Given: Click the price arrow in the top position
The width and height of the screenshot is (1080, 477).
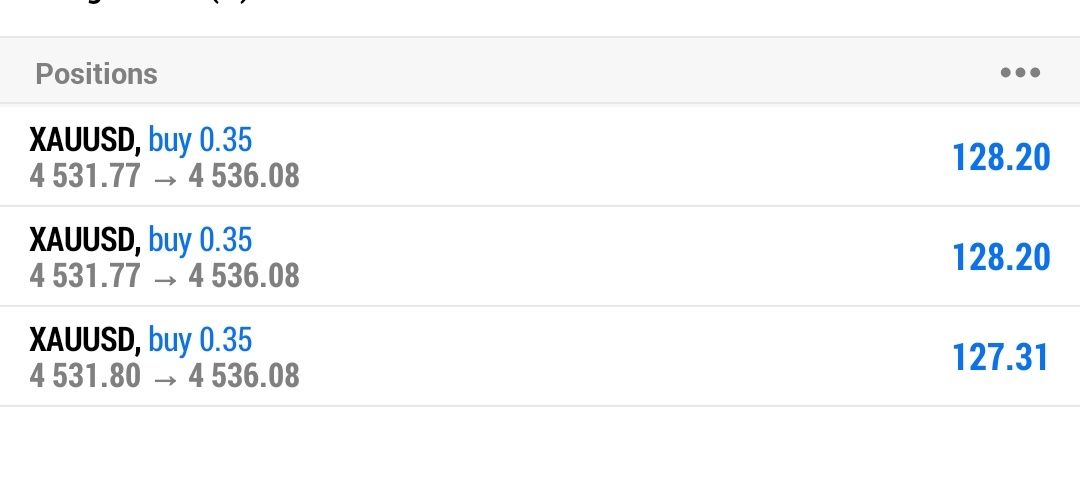Looking at the screenshot, I should pos(164,177).
